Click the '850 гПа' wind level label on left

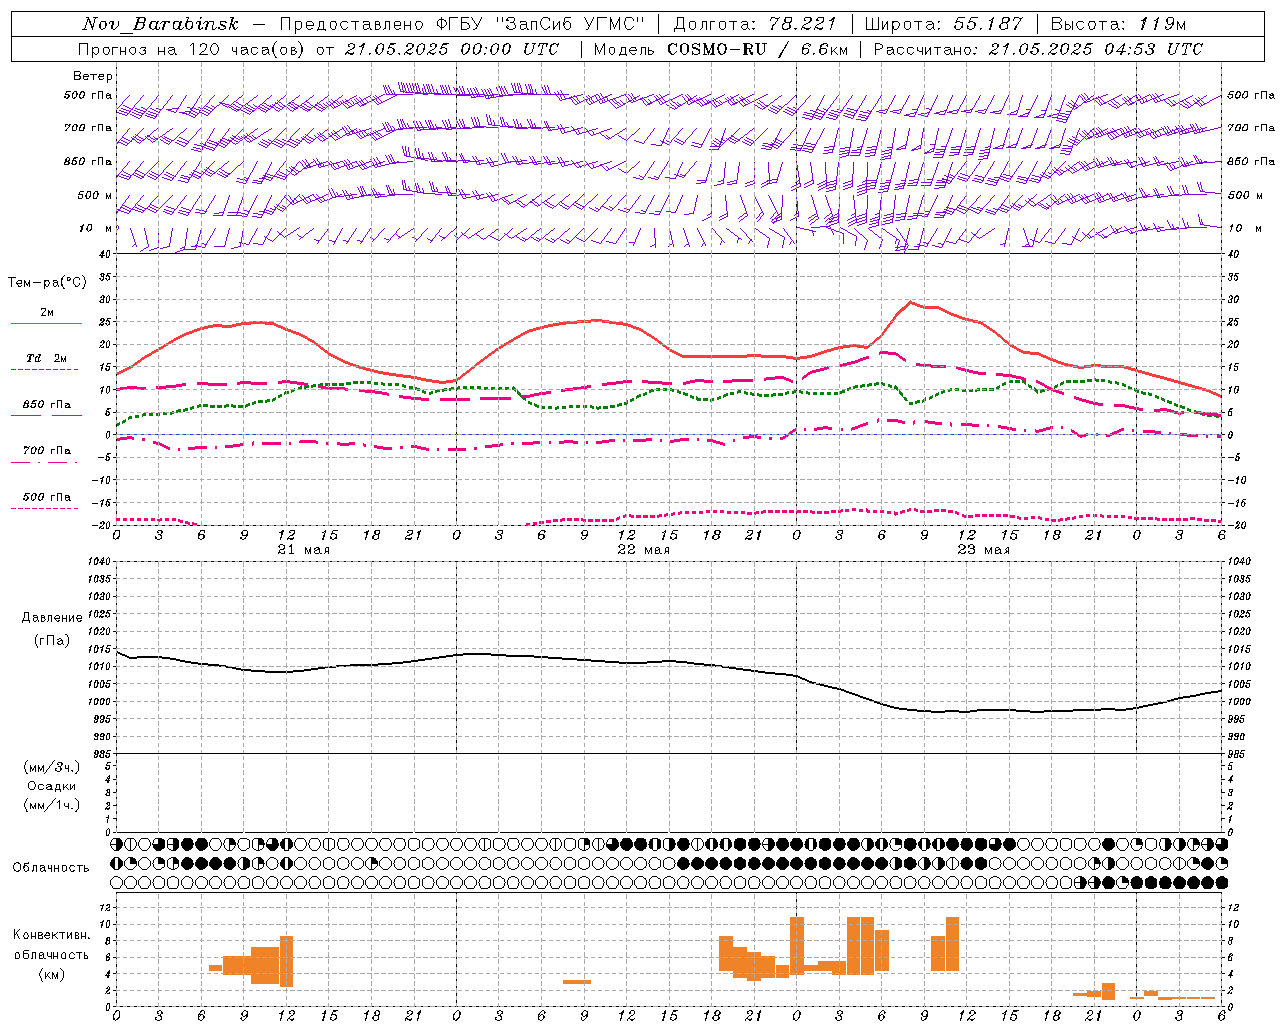tap(88, 161)
